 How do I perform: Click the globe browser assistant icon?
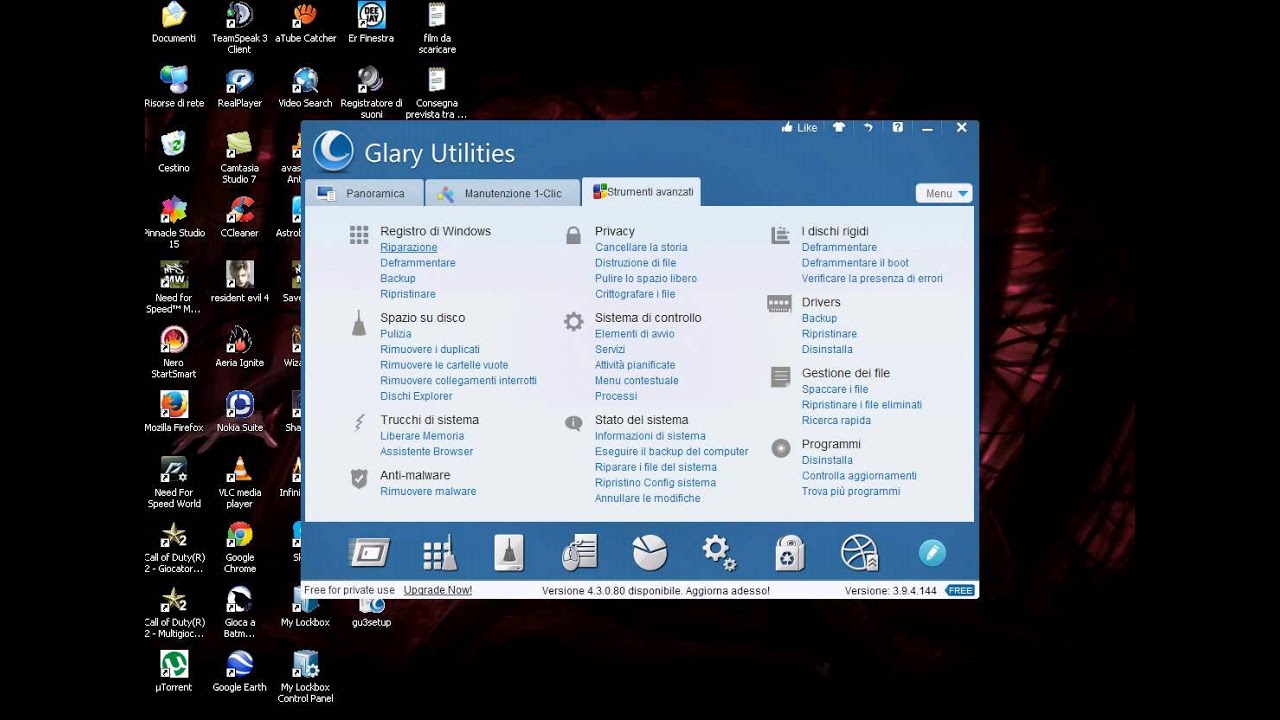[860, 552]
